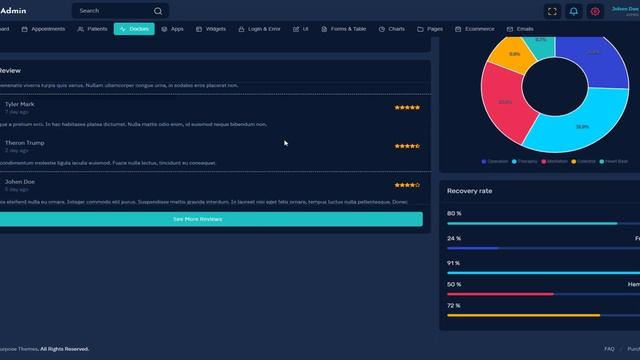Open the notifications bell
640x360 pixels.
573,11
